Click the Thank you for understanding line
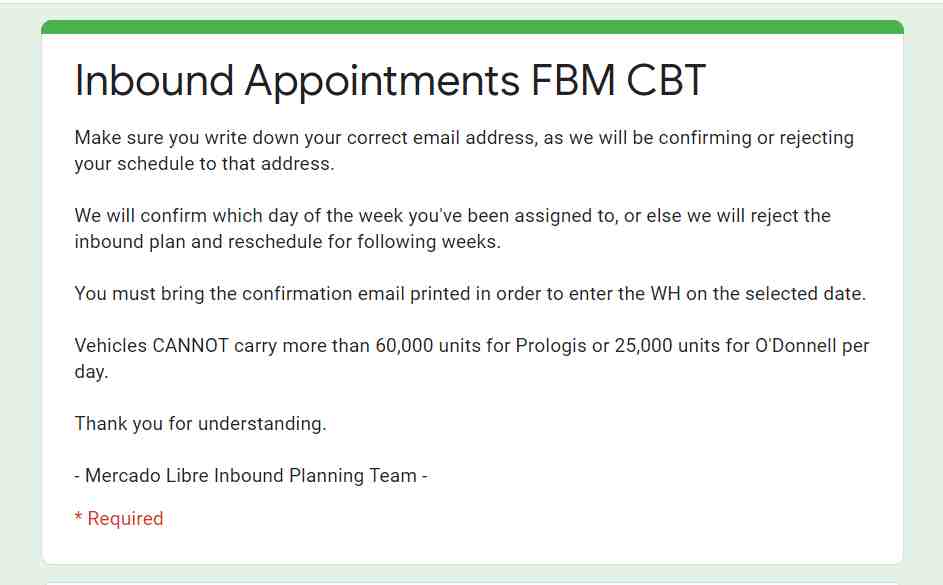This screenshot has height=585, width=943. [200, 424]
